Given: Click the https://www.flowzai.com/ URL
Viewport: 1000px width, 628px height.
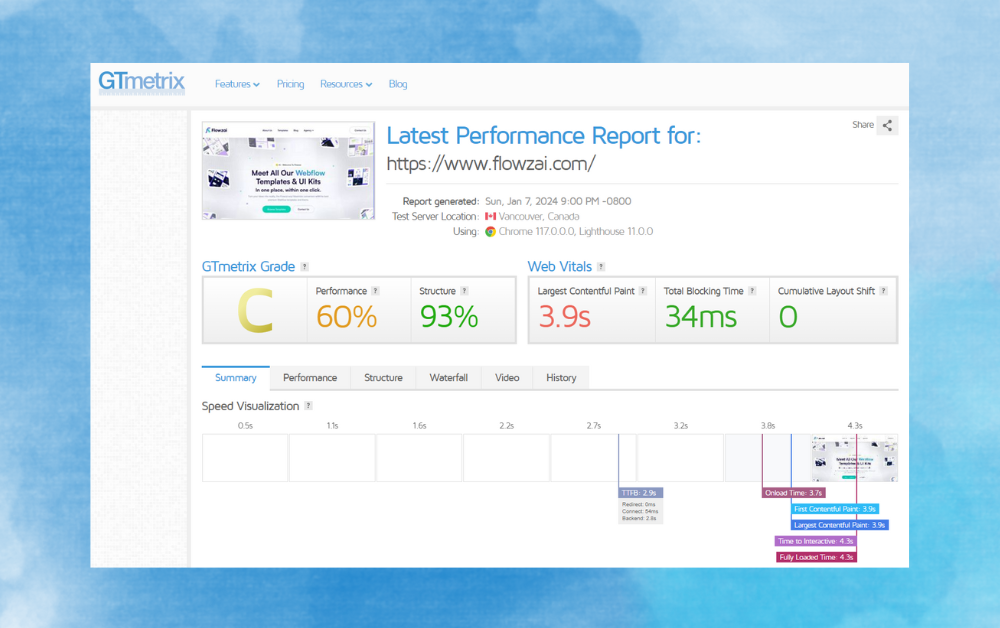Looking at the screenshot, I should click(491, 164).
